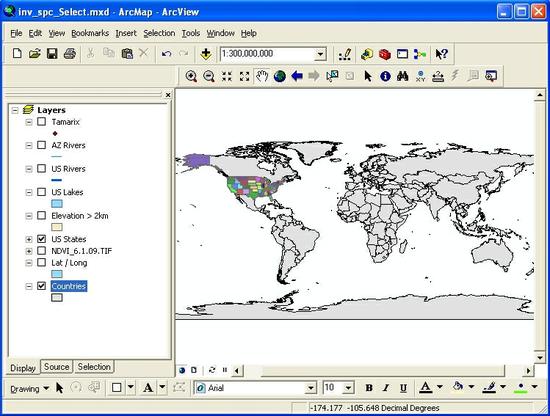Switch to the Selection tab
Screen dimensions: 550x416
pyautogui.click(x=94, y=367)
